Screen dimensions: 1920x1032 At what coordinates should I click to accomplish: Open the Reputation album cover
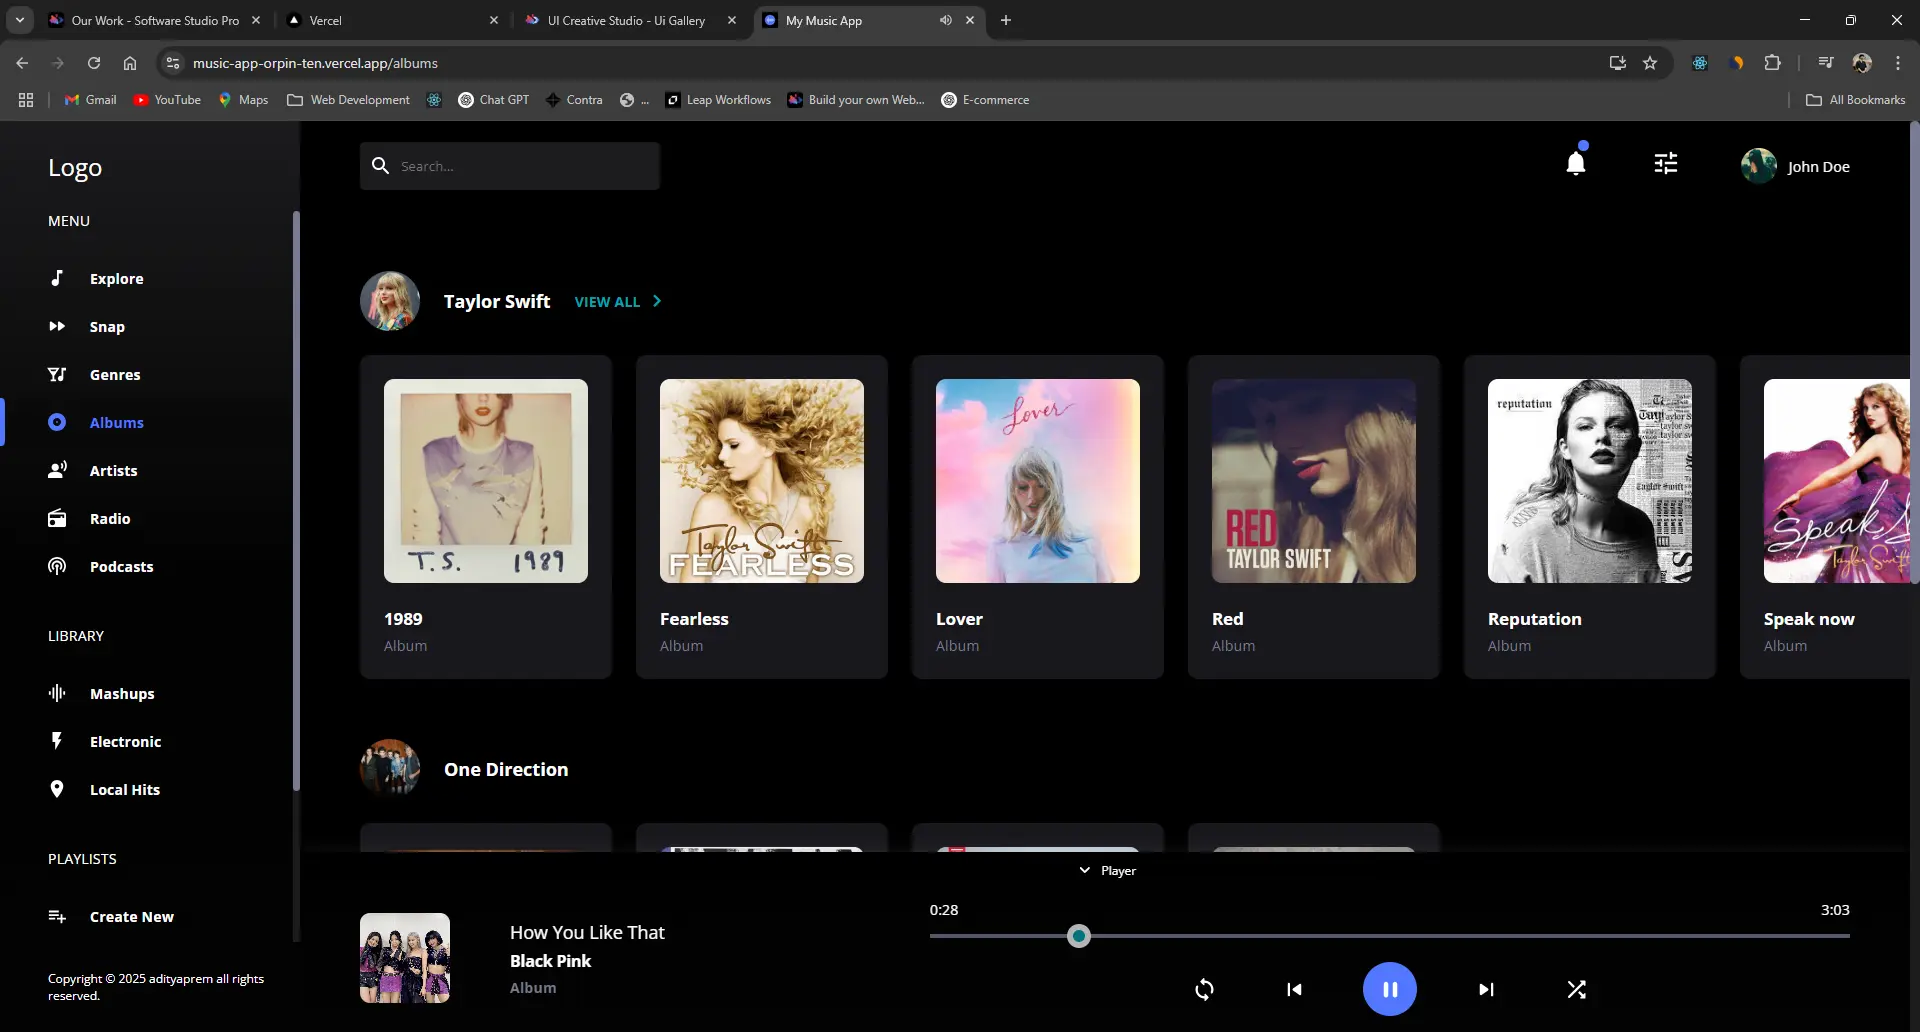click(x=1590, y=481)
